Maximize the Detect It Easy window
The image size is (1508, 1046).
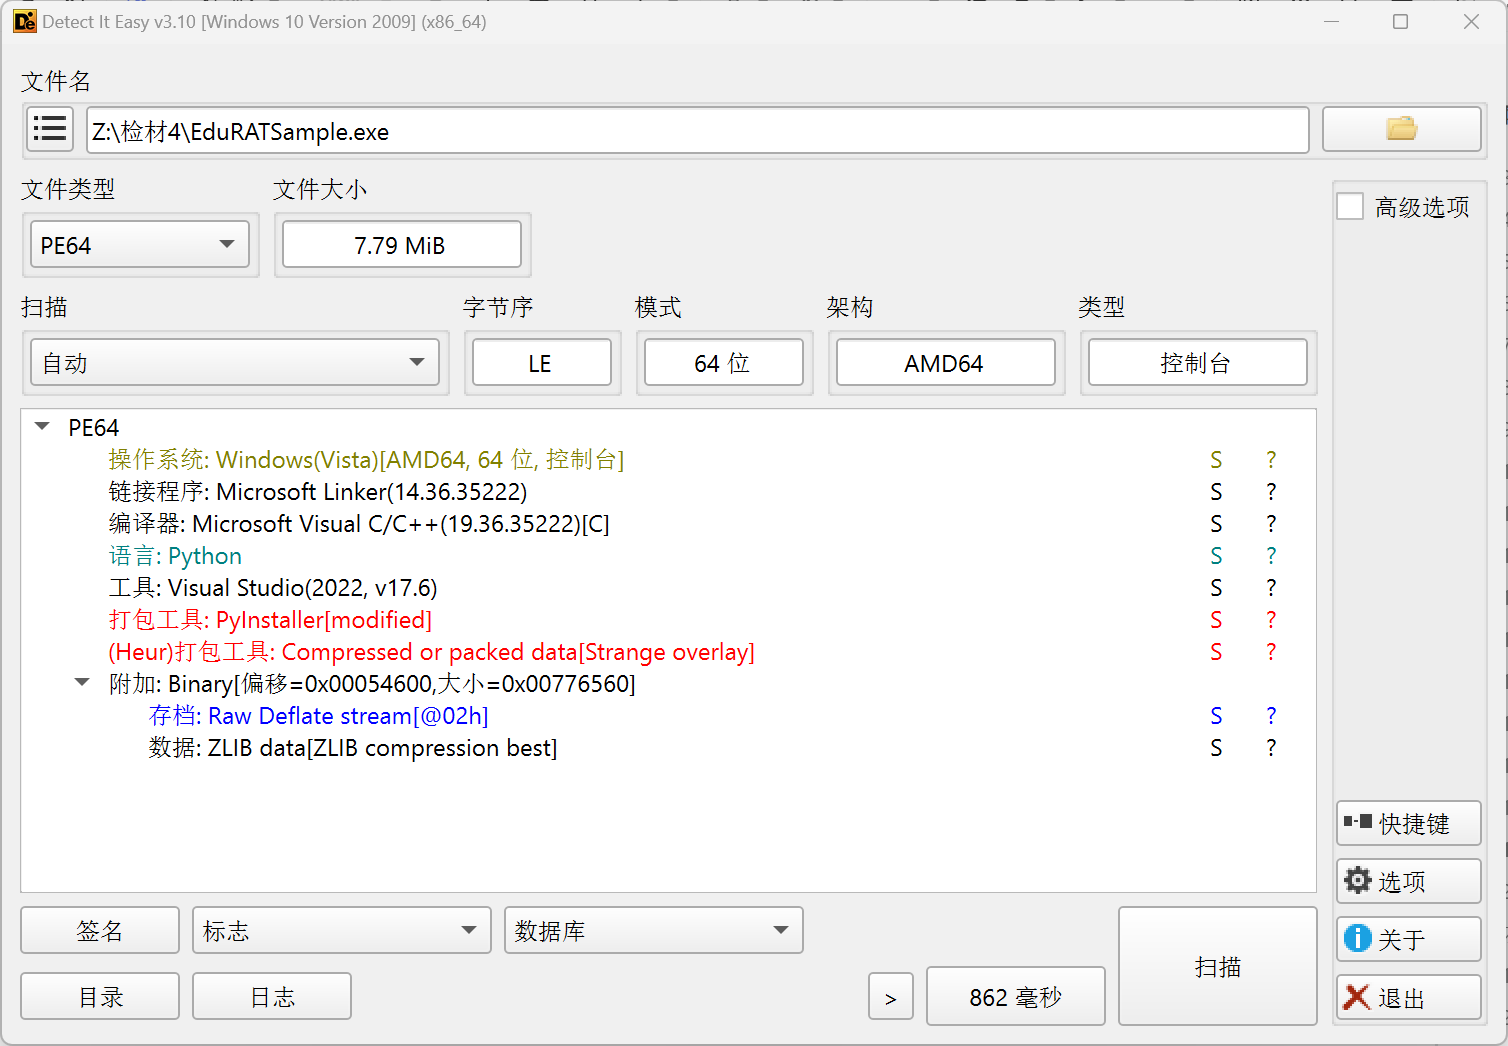tap(1400, 21)
